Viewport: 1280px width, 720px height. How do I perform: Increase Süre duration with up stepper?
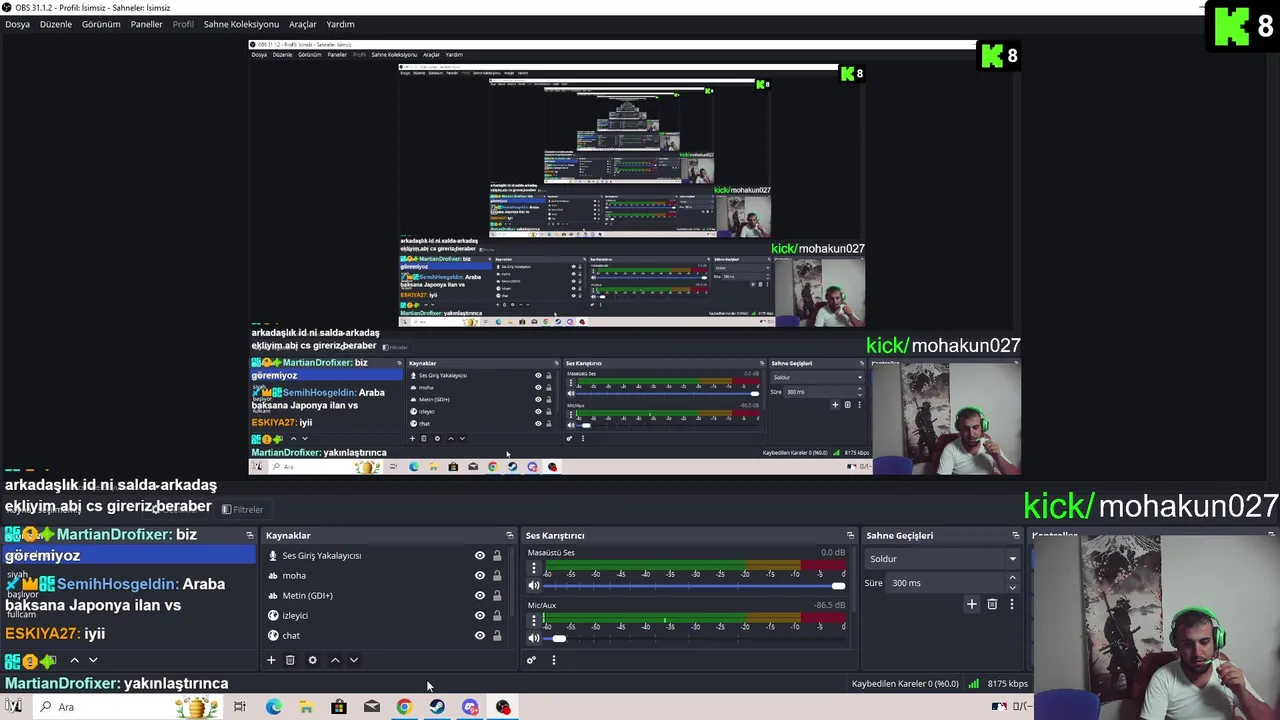pyautogui.click(x=1012, y=578)
